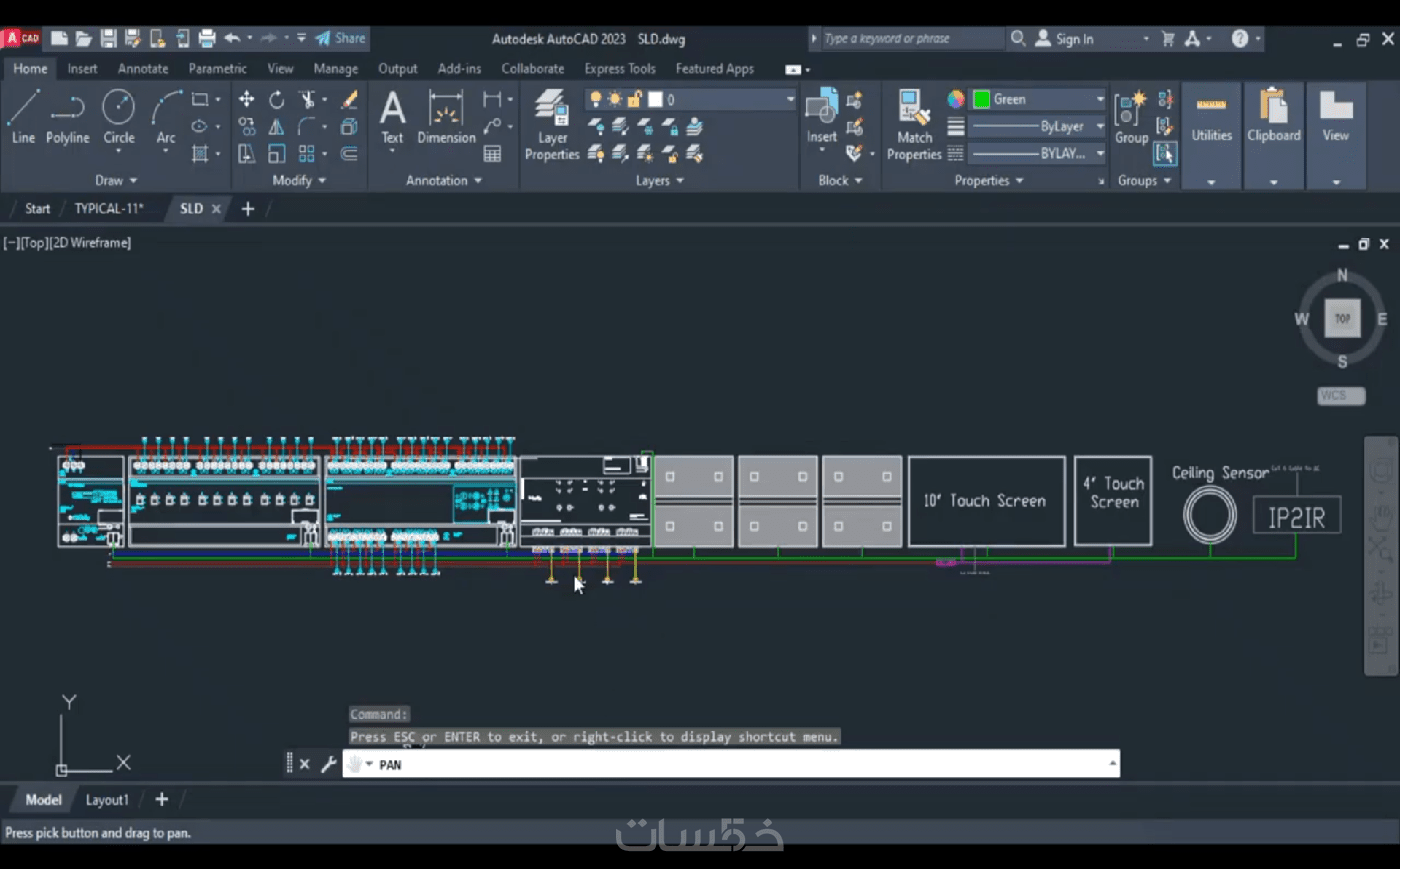The image size is (1401, 869).
Task: Click the Share button
Action: (x=341, y=38)
